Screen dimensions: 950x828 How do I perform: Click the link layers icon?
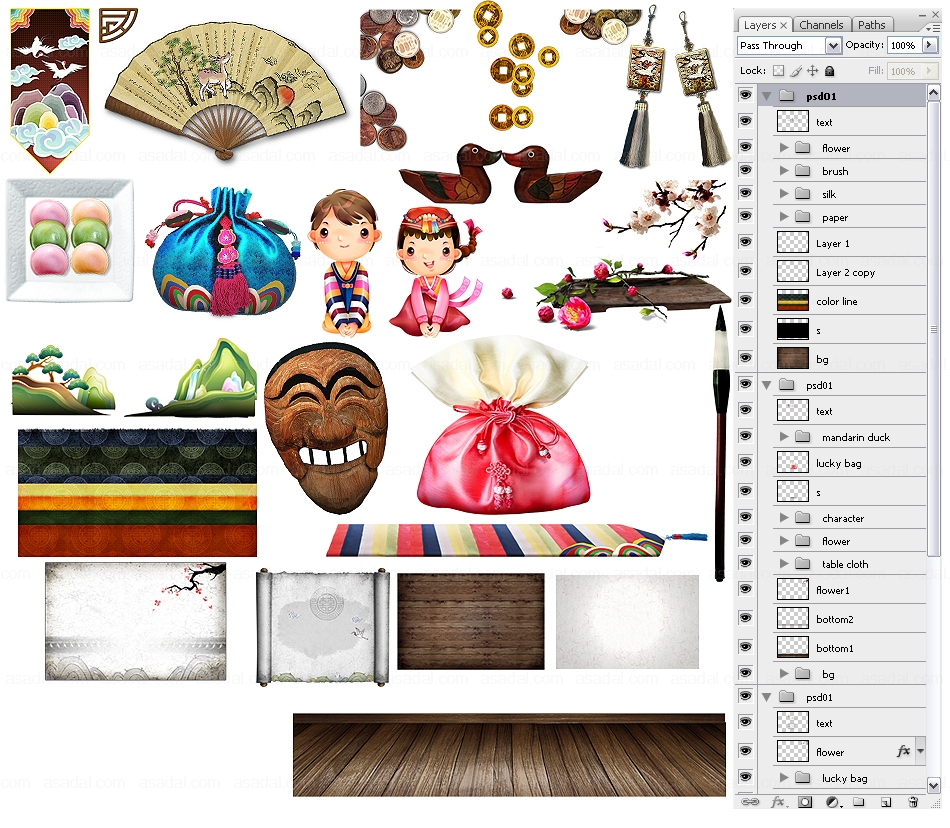pos(751,802)
